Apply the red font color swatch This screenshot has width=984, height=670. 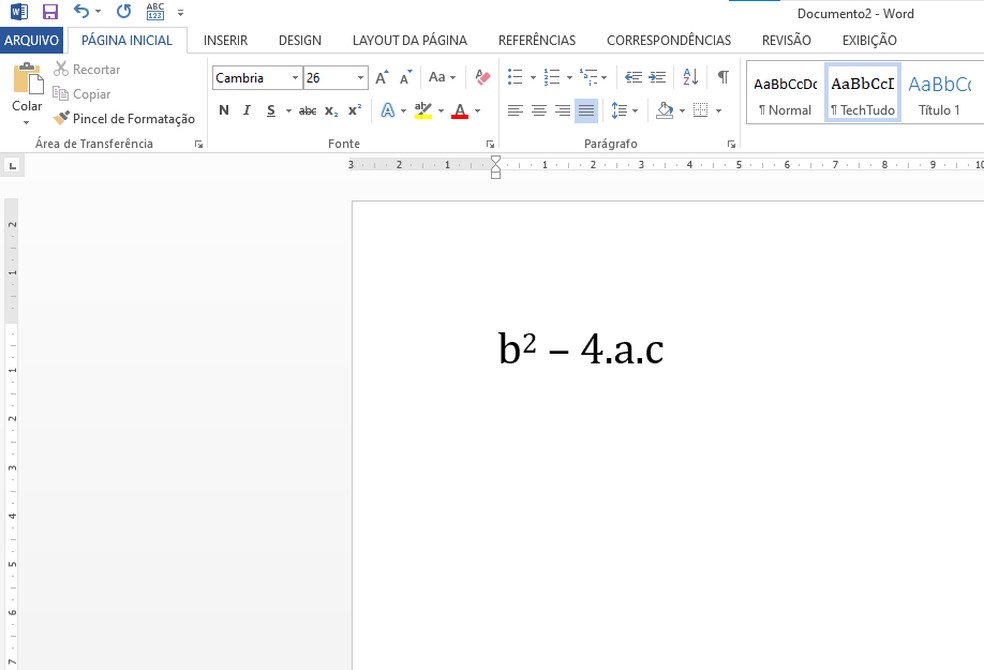point(459,111)
